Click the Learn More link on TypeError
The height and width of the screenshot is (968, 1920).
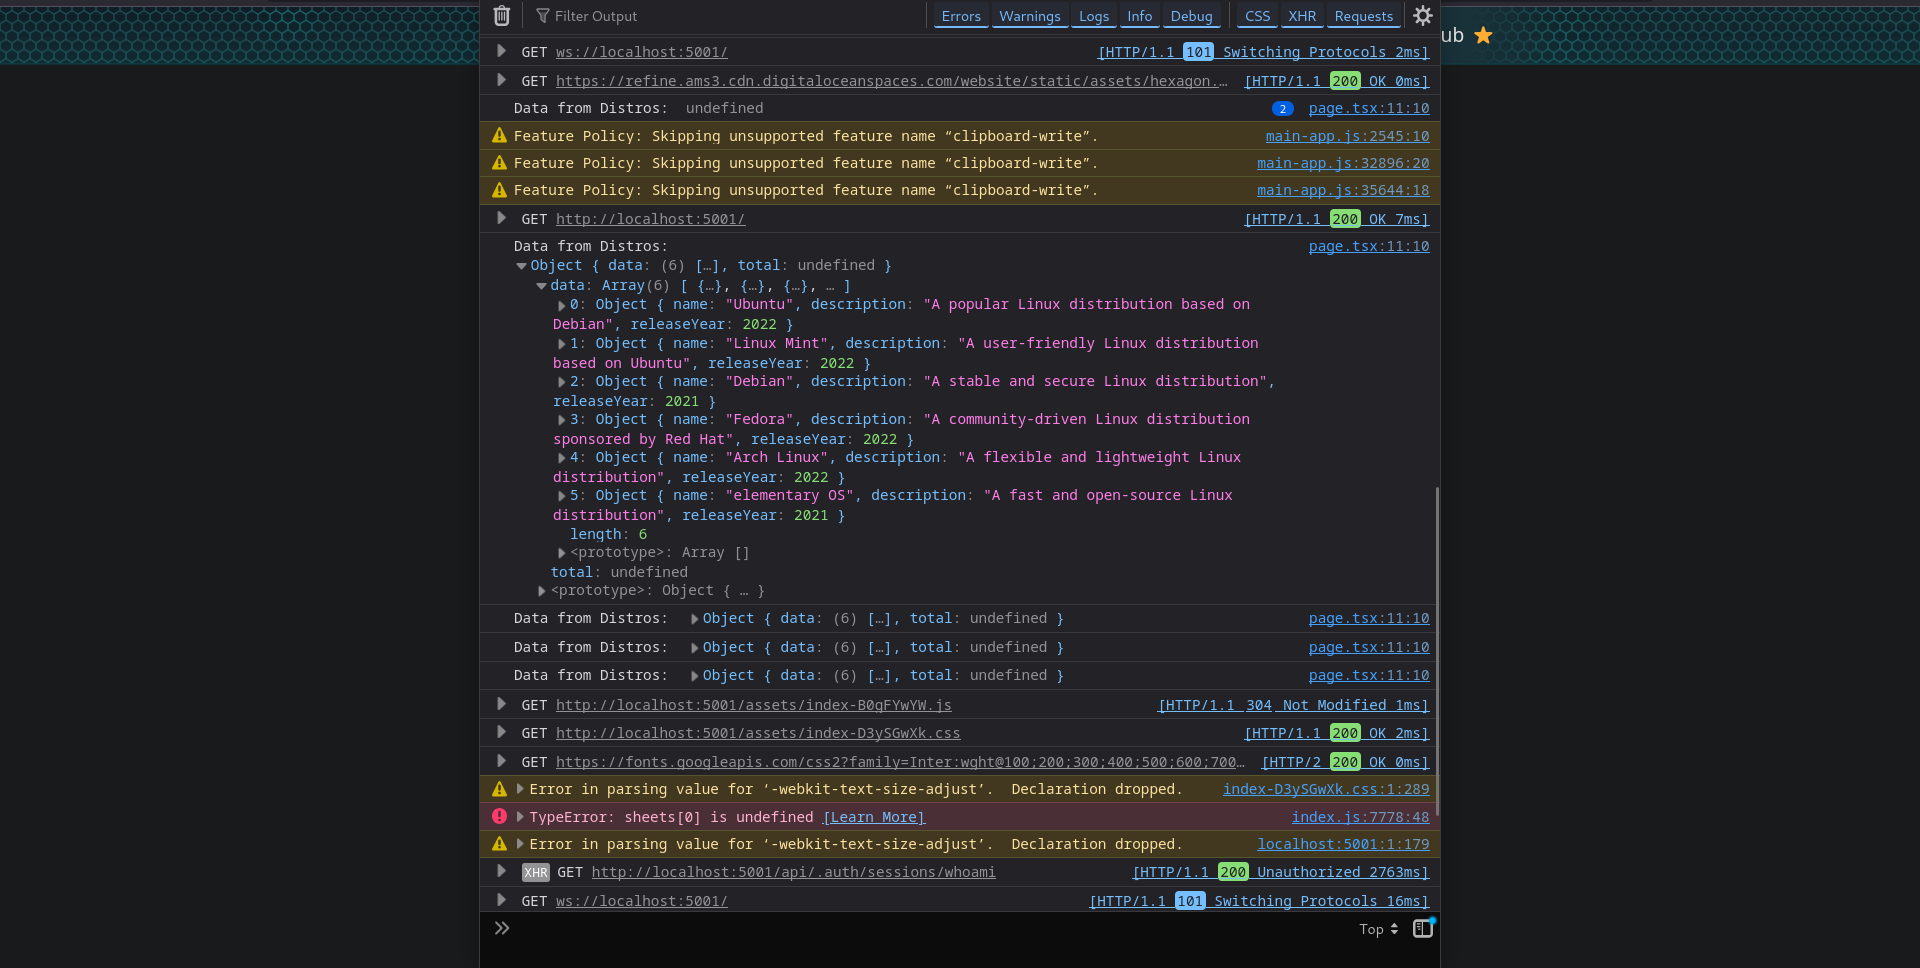874,817
